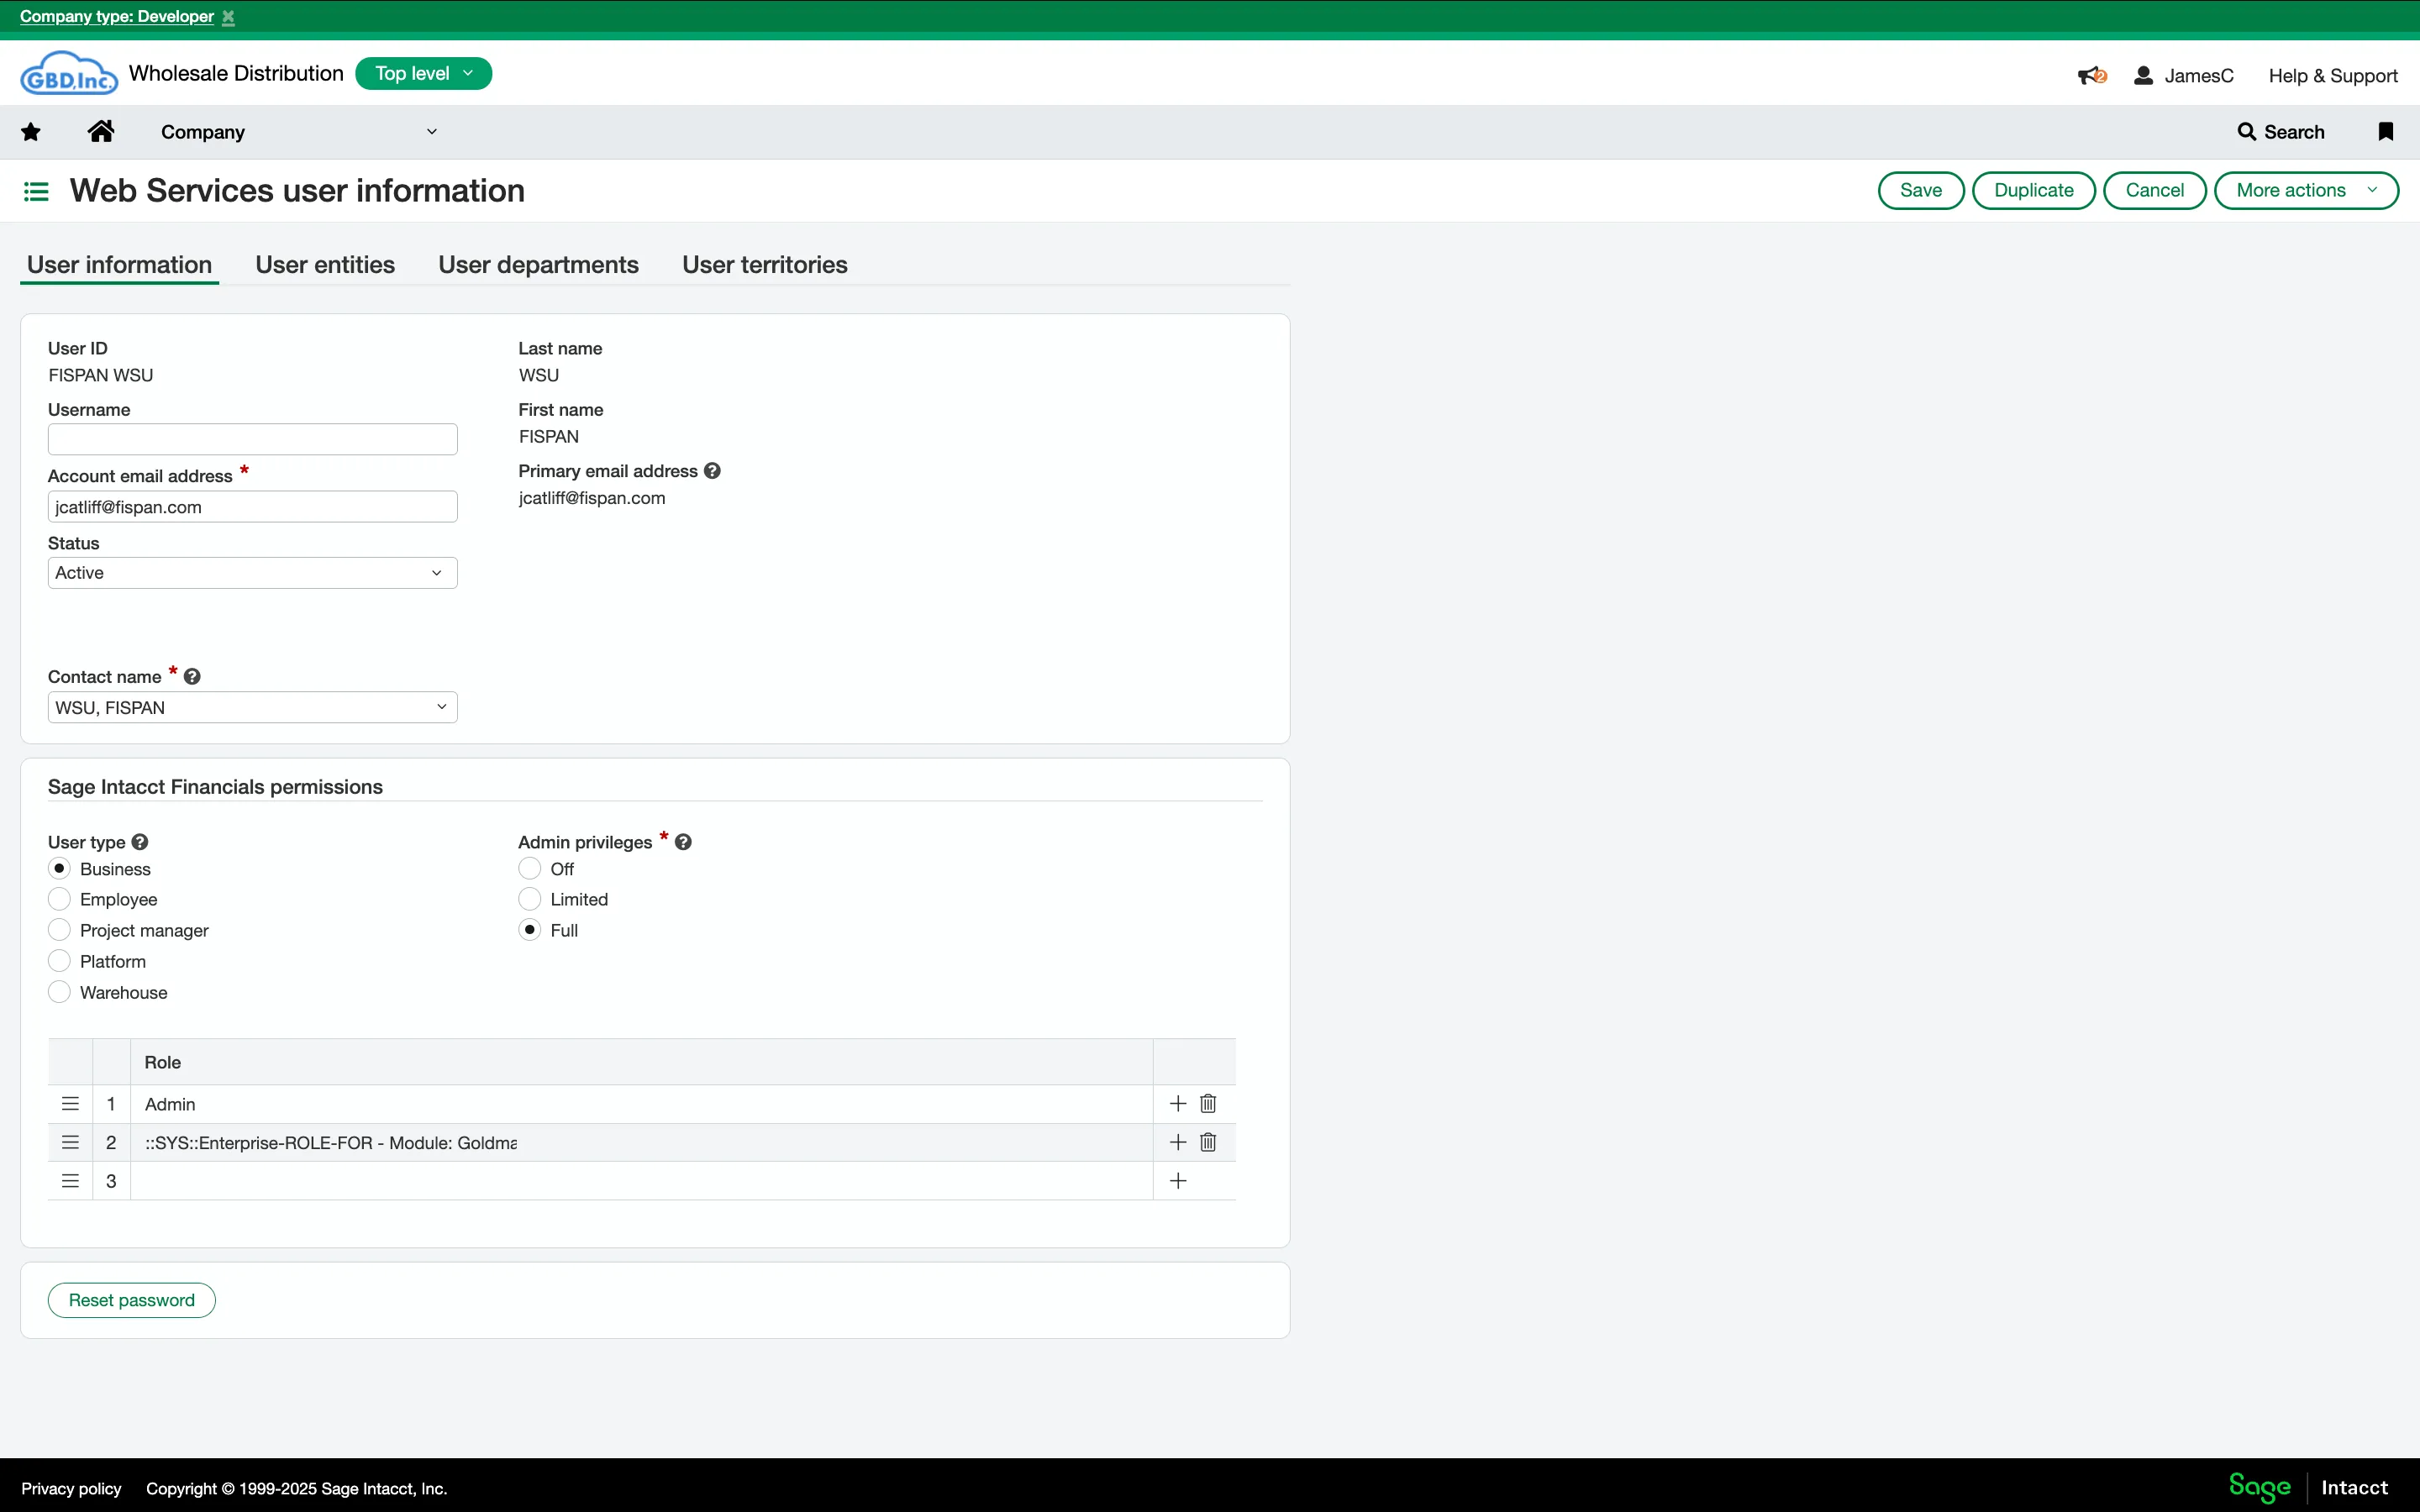Select the Employee user type
The height and width of the screenshot is (1512, 2420).
pyautogui.click(x=59, y=899)
